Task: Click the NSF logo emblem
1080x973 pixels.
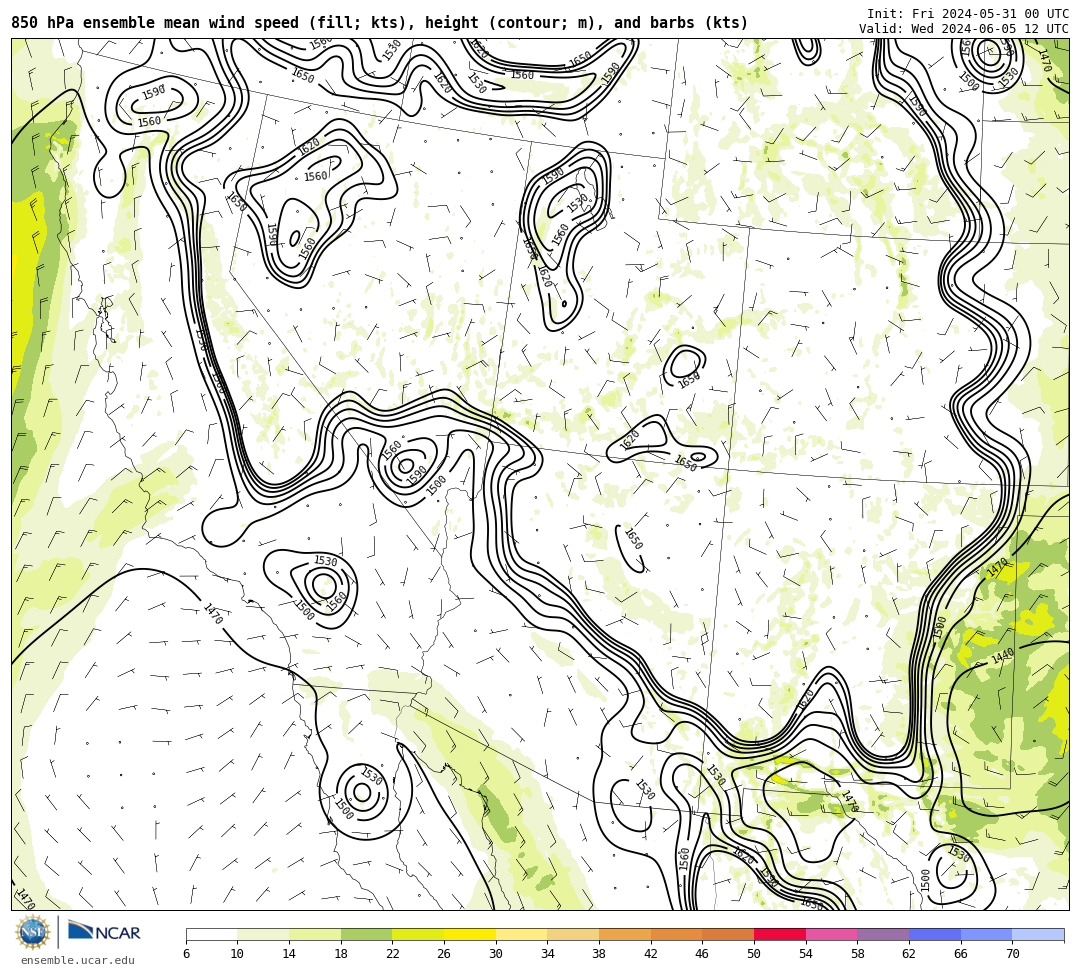Action: pyautogui.click(x=33, y=932)
